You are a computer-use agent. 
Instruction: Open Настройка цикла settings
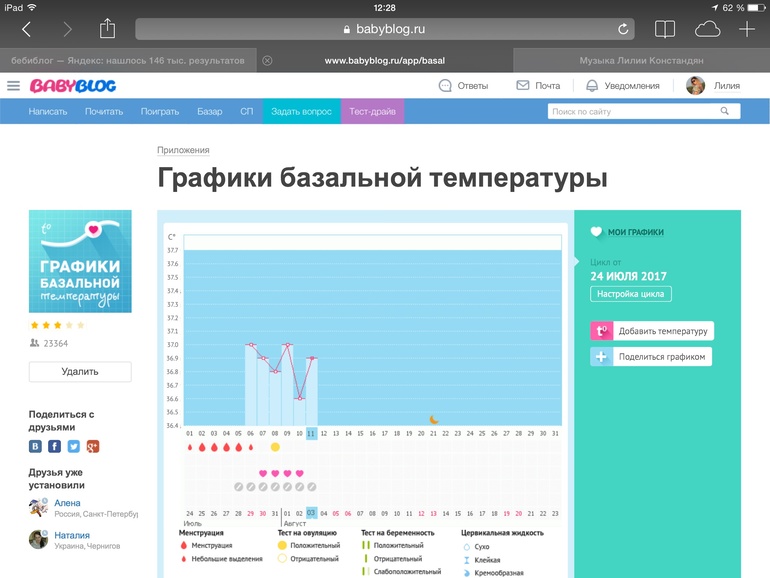tap(631, 294)
